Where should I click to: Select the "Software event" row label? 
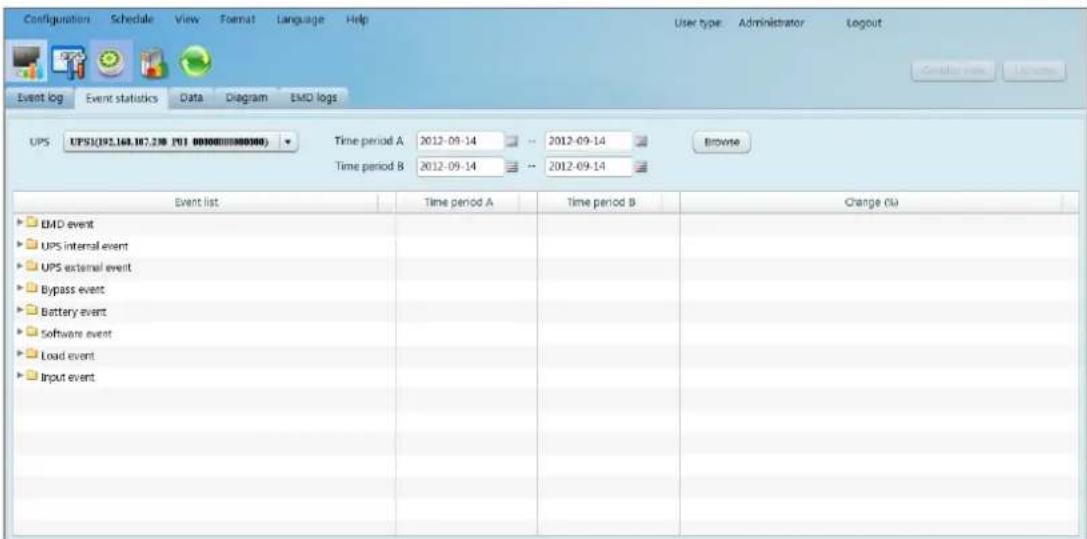76,334
